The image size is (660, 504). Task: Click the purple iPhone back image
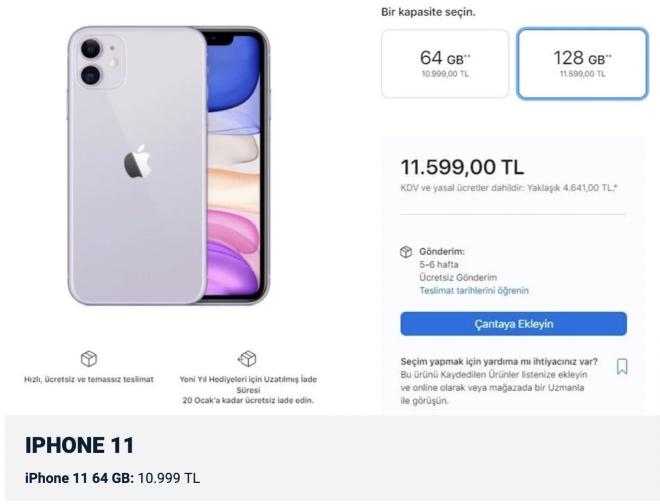pyautogui.click(x=140, y=230)
